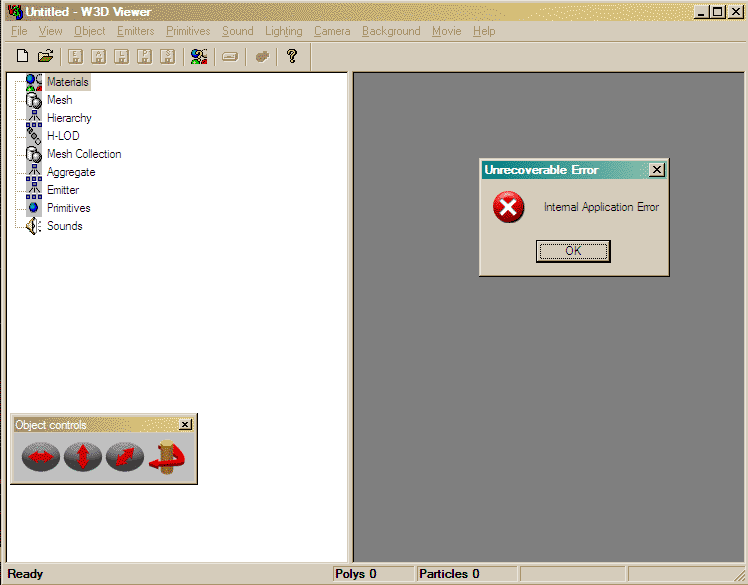Click the New file toolbar icon
Viewport: 748px width, 585px height.
22,57
